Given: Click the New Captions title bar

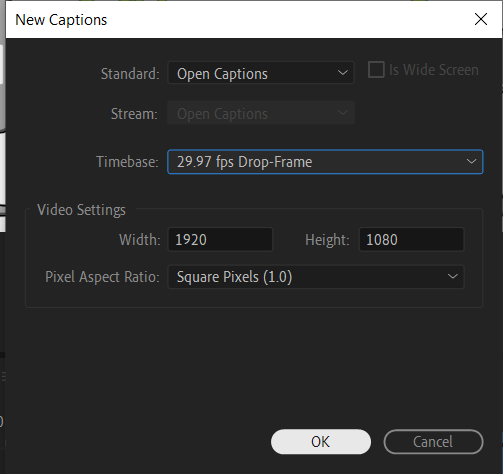Looking at the screenshot, I should [x=233, y=19].
